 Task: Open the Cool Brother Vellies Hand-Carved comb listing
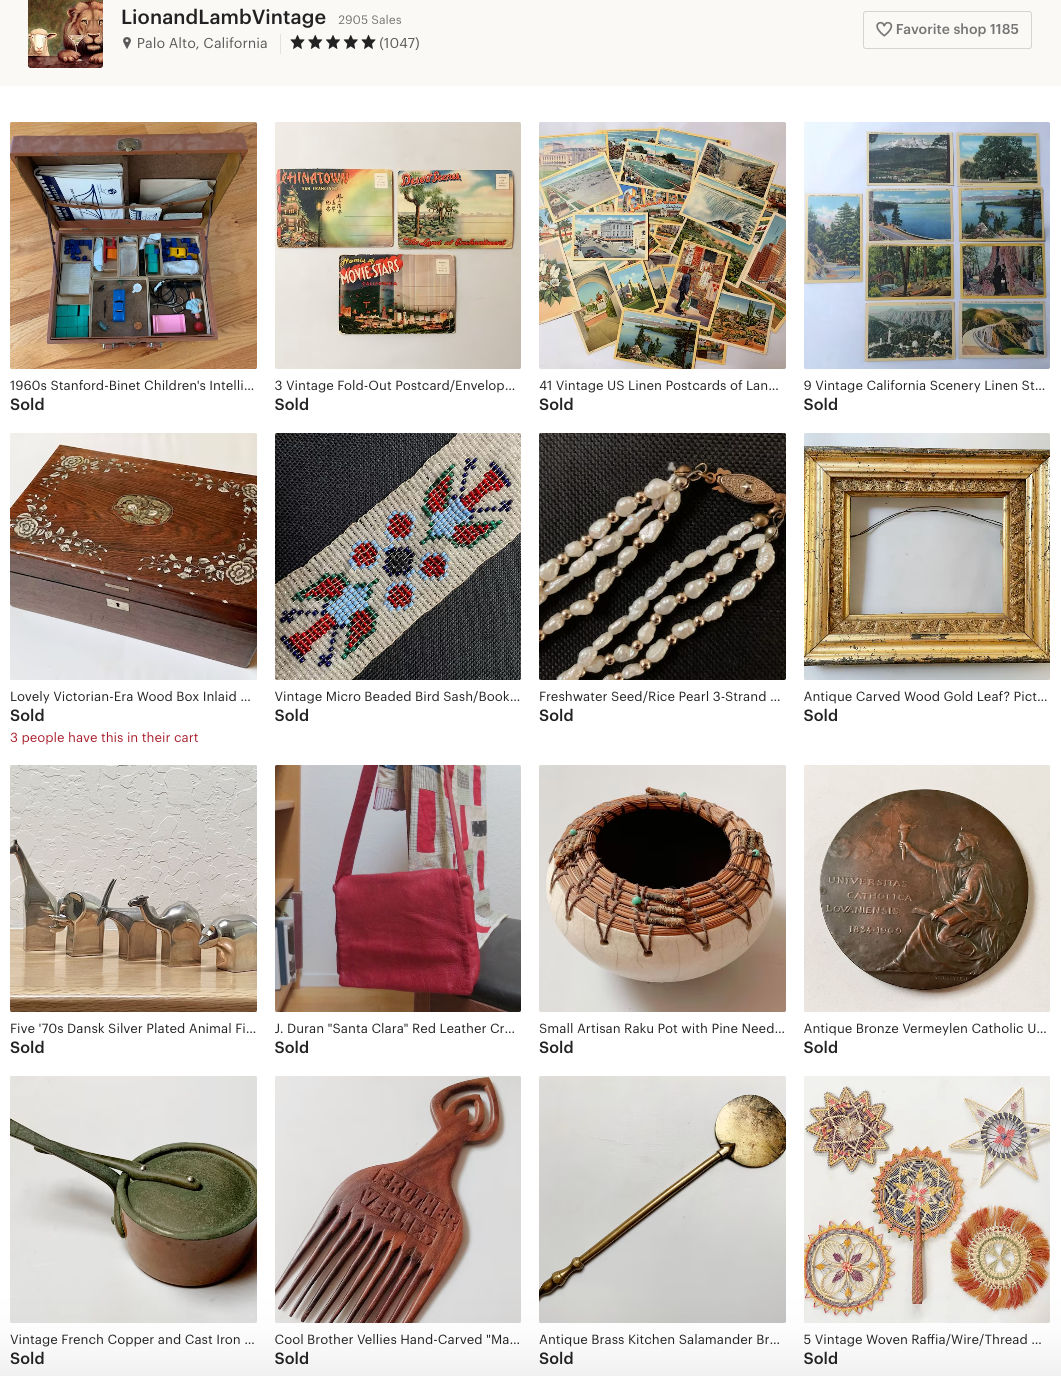pyautogui.click(x=398, y=1199)
